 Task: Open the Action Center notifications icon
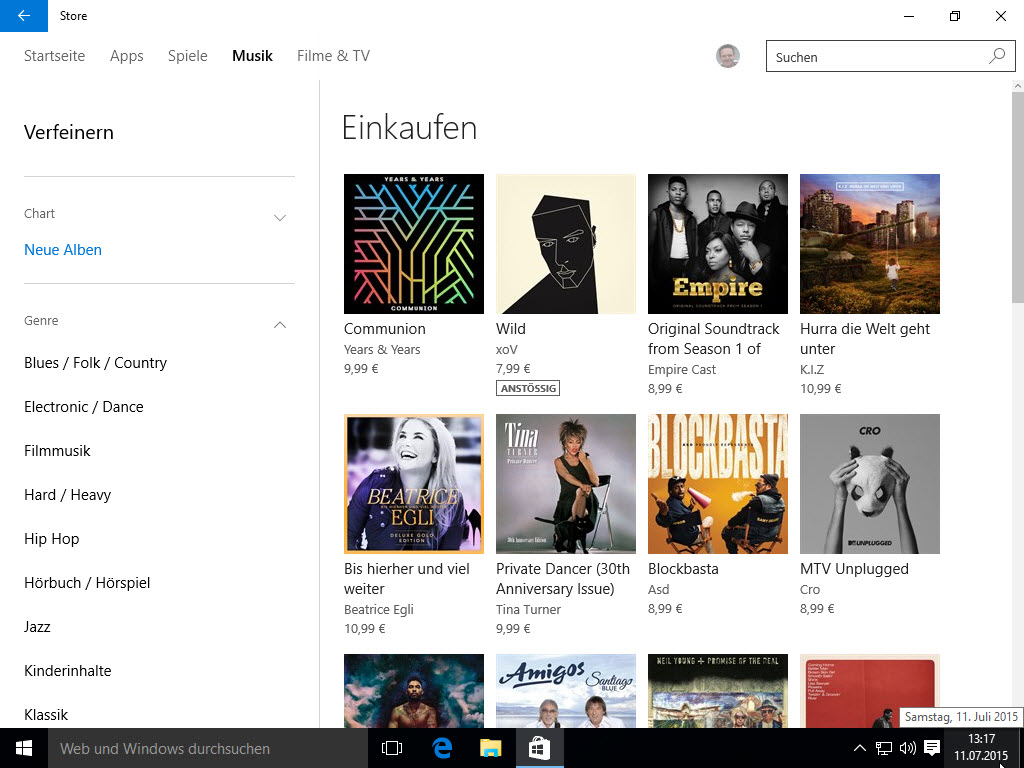pyautogui.click(x=933, y=748)
